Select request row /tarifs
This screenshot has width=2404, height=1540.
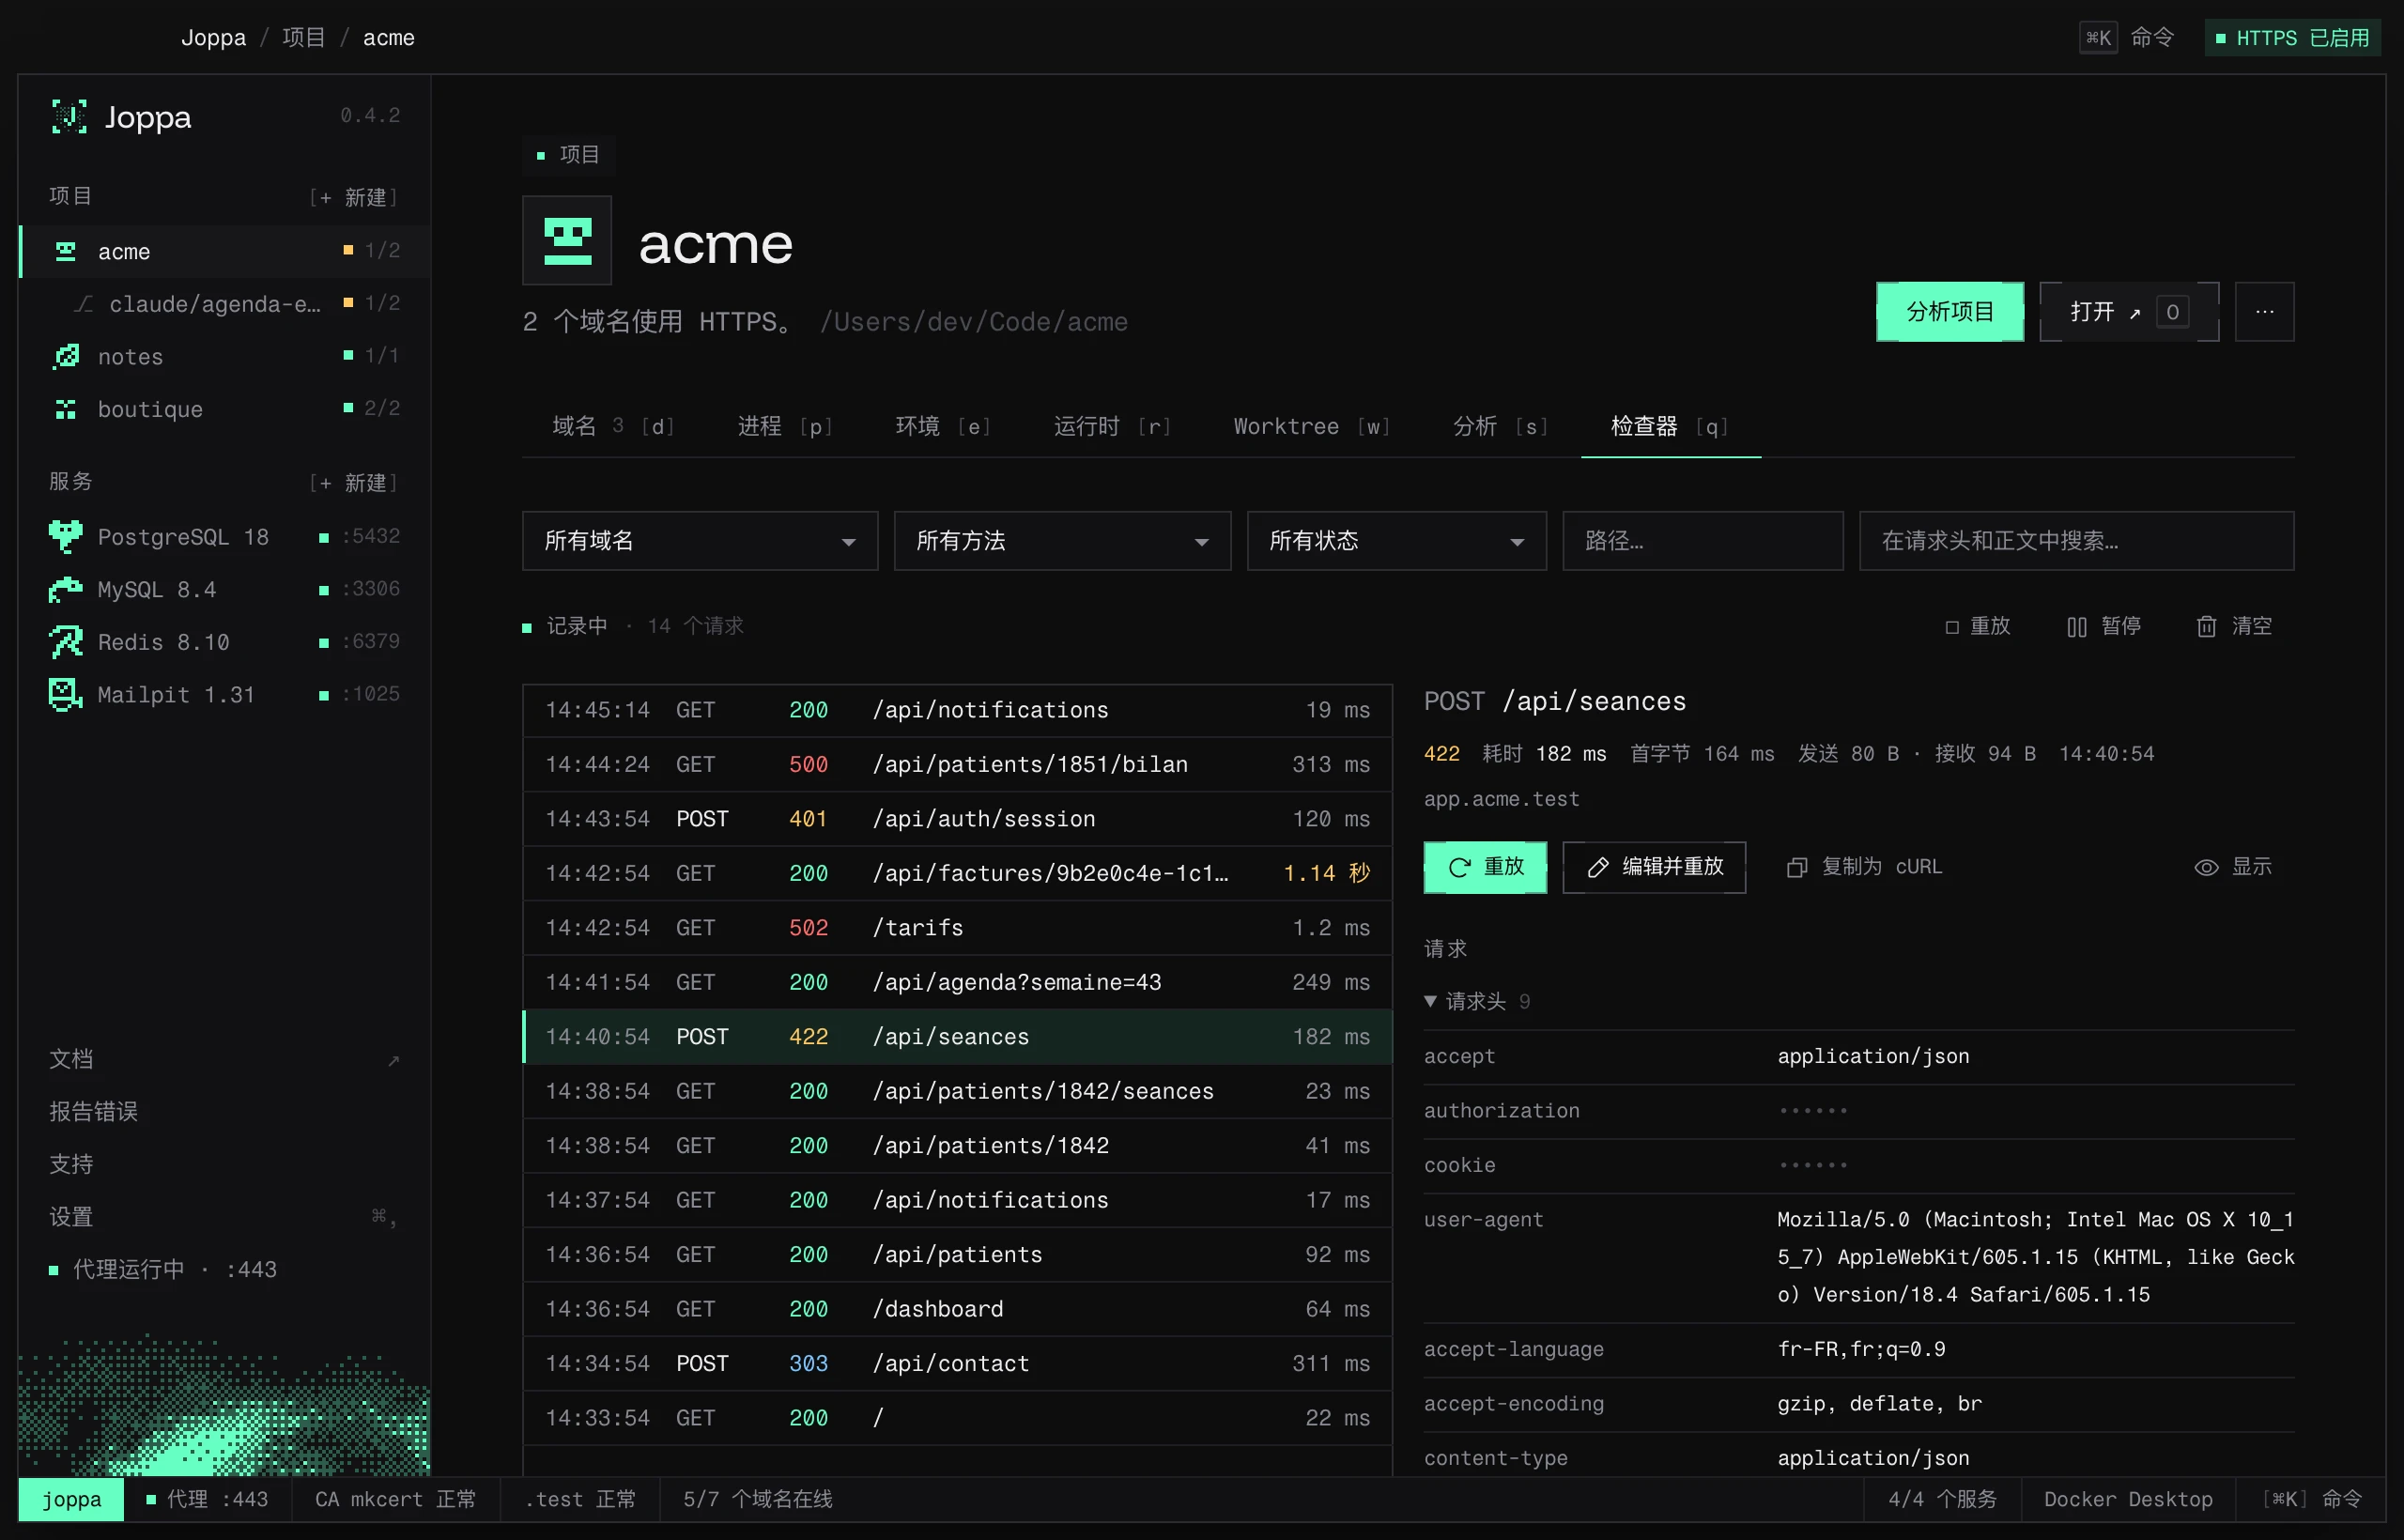957,928
